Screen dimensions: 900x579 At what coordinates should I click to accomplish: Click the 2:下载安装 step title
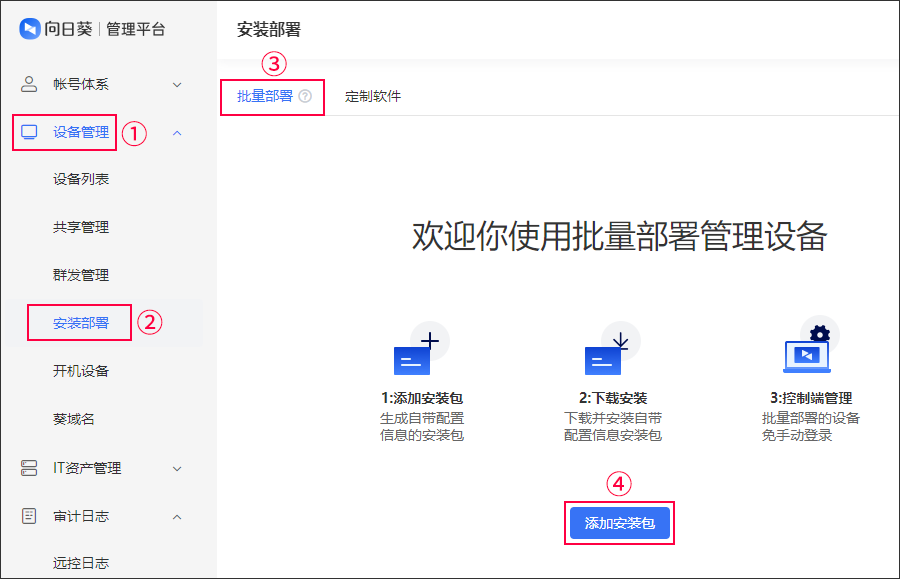[613, 398]
